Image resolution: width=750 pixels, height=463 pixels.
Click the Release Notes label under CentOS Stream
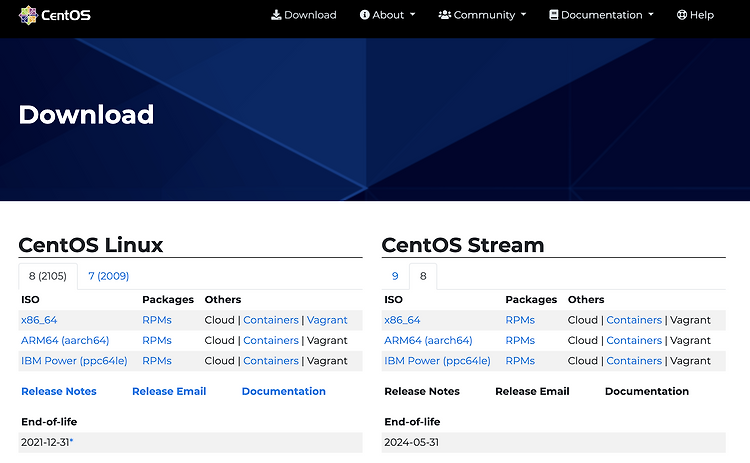click(x=422, y=391)
